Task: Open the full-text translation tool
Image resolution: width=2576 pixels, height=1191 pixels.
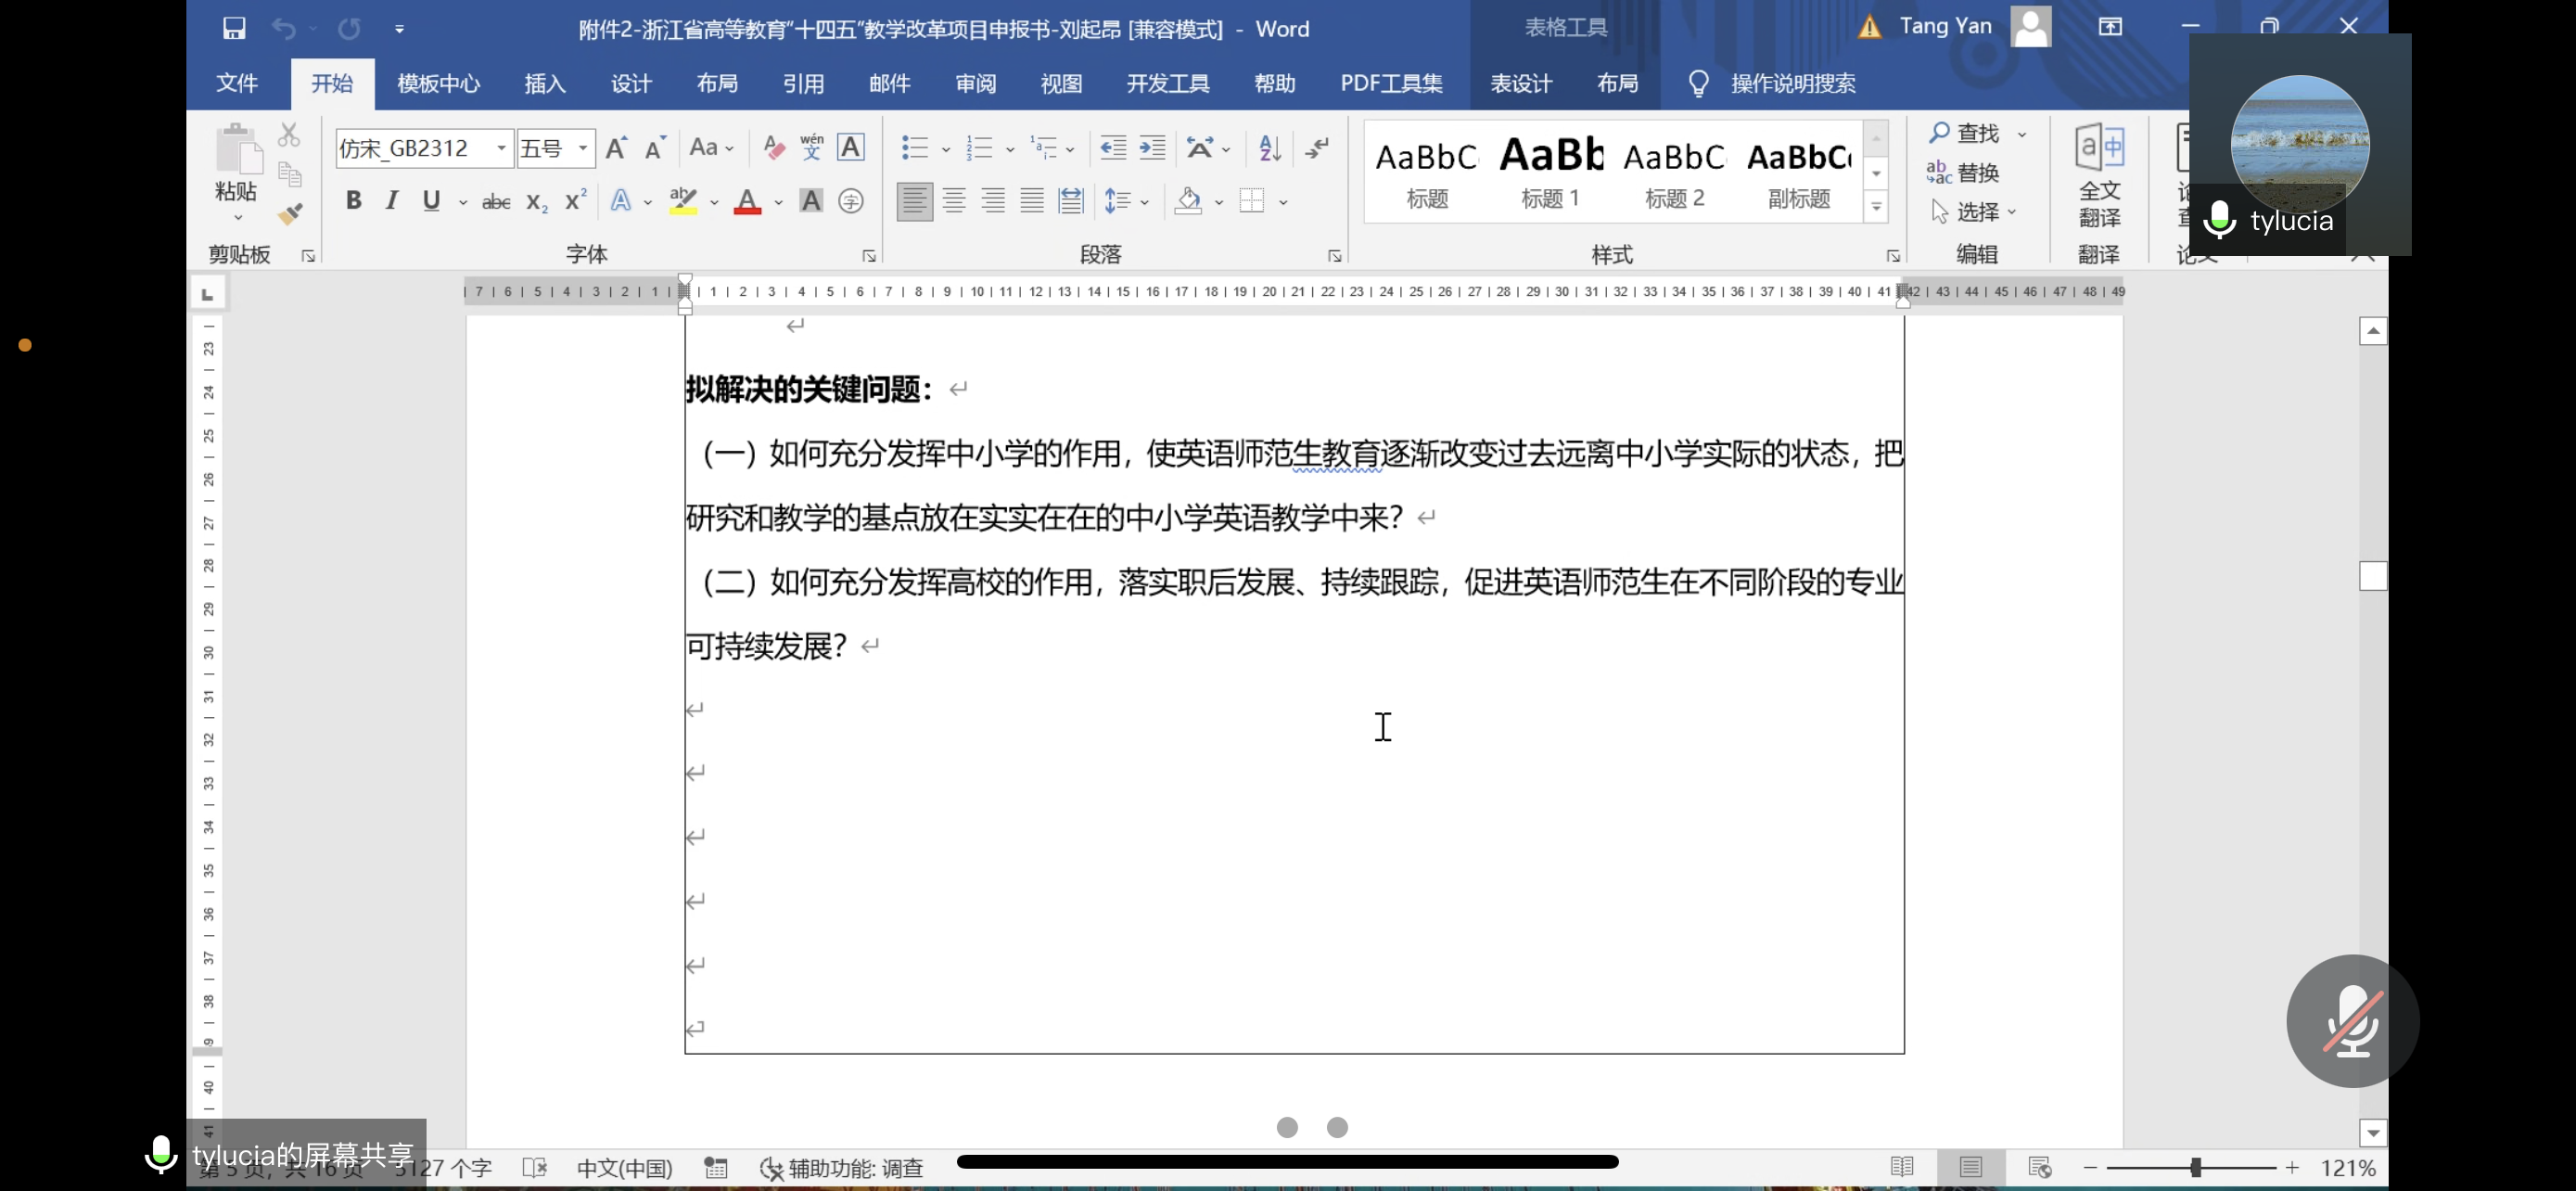Action: (2099, 175)
